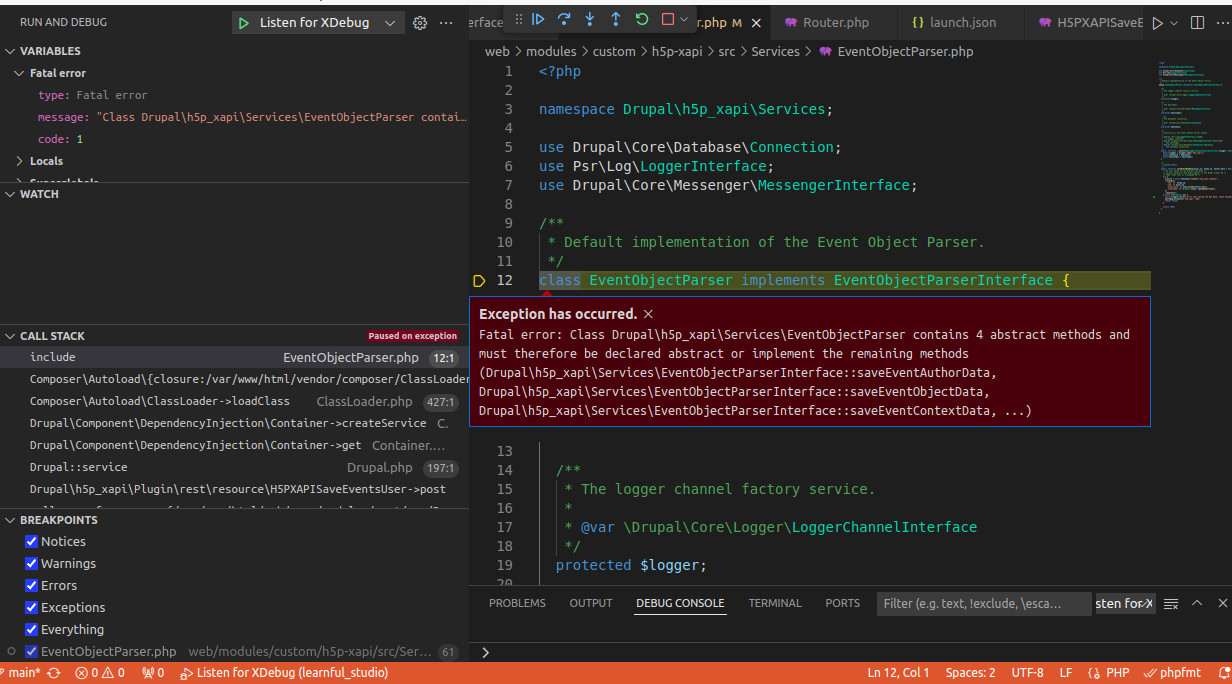Toggle the Everything breakpoint checkbox

[31, 629]
